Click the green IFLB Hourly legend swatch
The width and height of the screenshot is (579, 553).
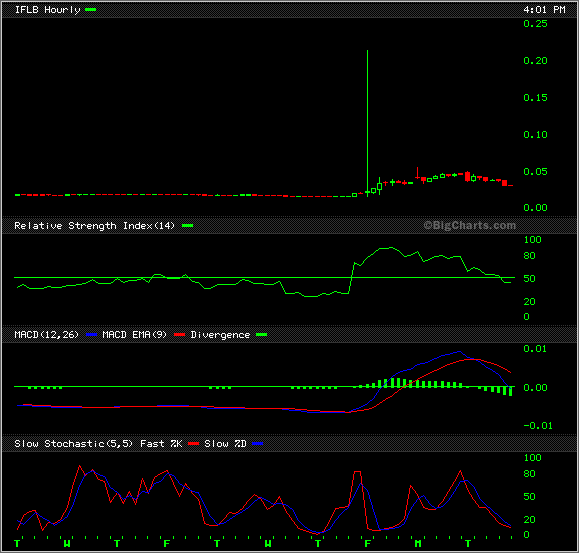pyautogui.click(x=90, y=10)
